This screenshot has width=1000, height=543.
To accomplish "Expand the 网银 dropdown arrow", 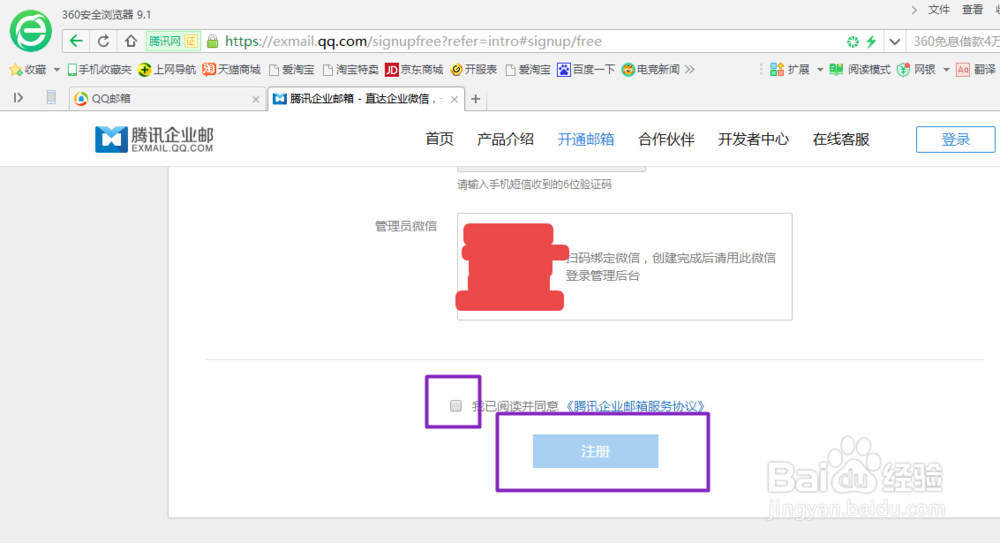I will coord(946,70).
